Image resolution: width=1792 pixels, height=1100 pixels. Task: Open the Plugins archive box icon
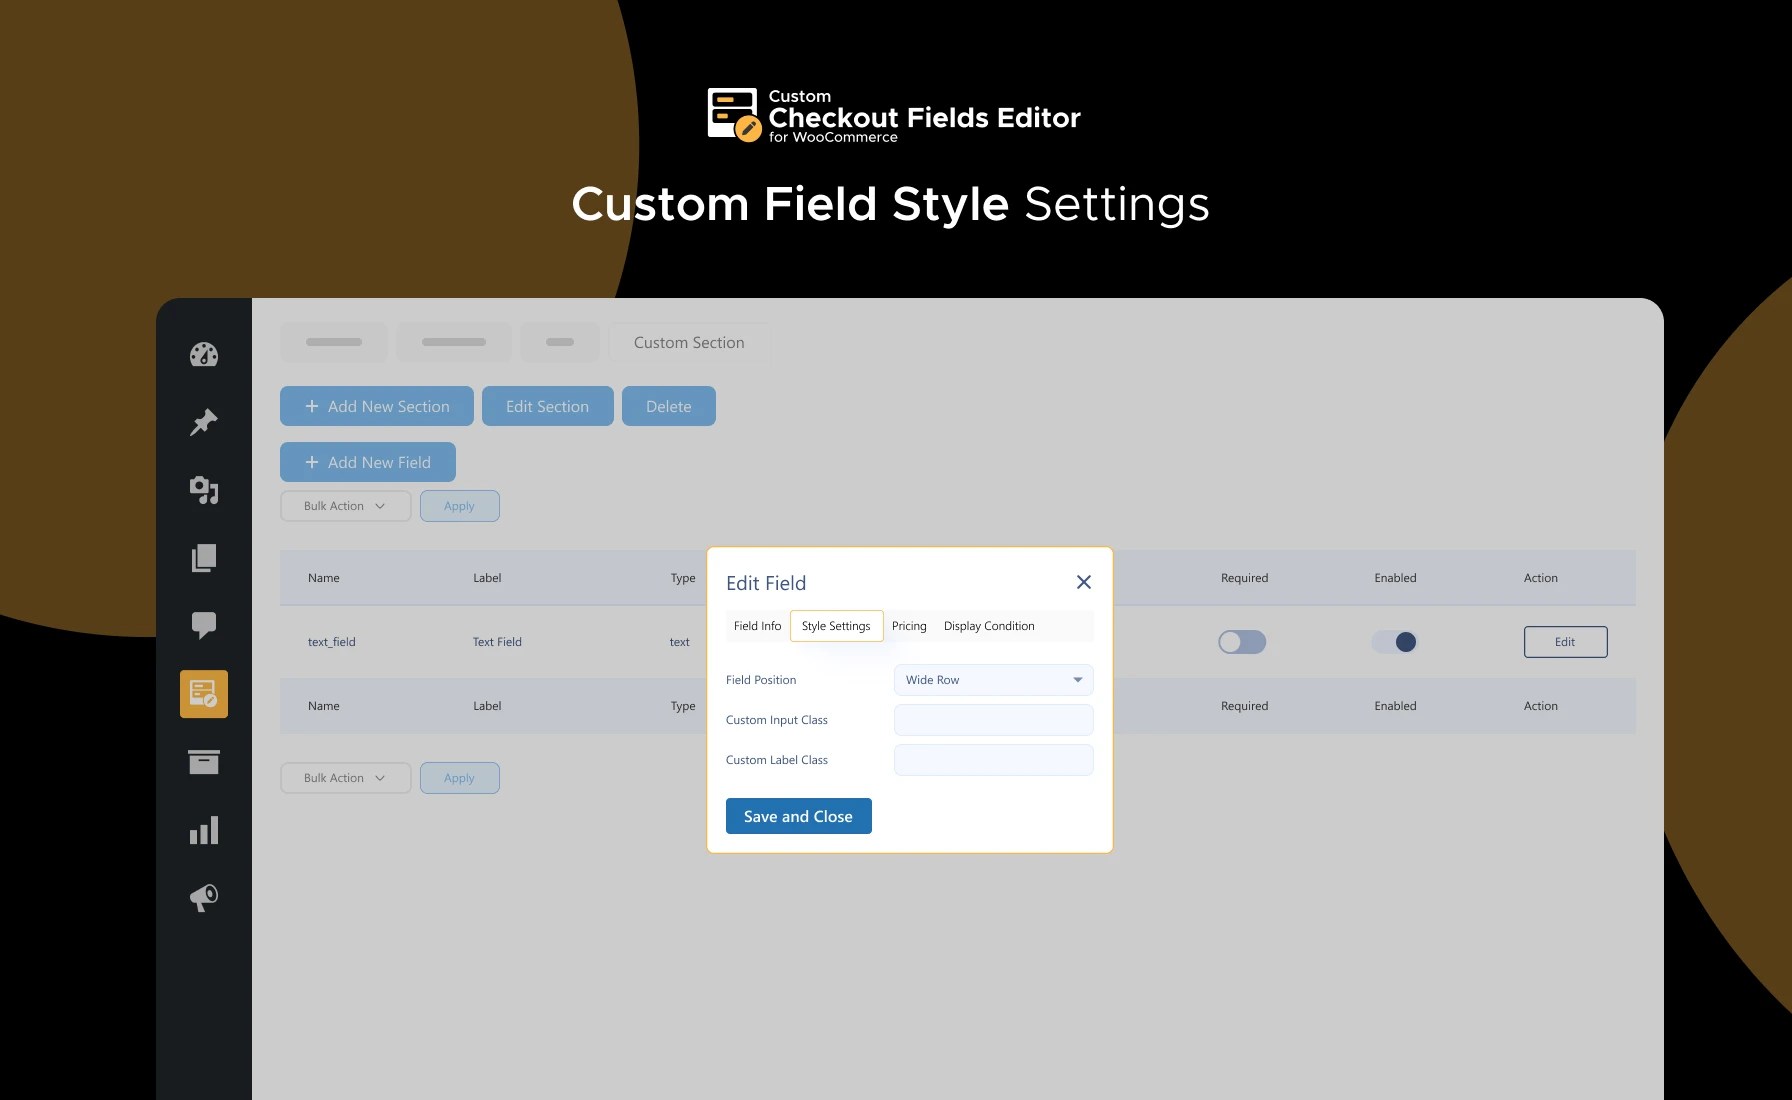(203, 761)
